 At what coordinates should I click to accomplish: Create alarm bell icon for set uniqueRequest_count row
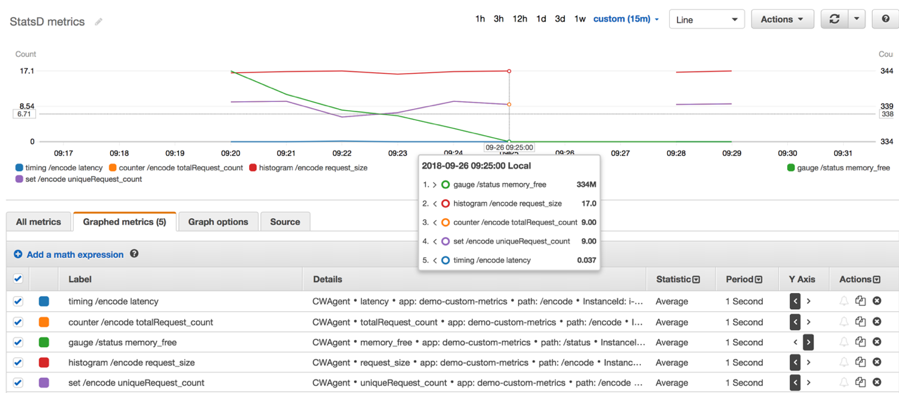pos(843,383)
